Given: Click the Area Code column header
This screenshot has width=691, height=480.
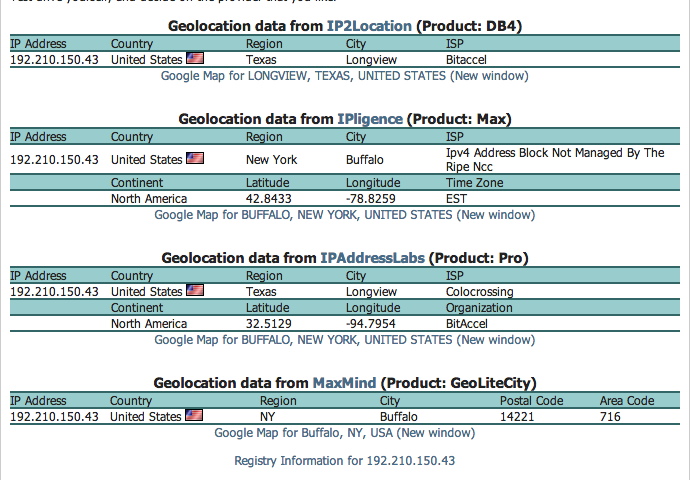Looking at the screenshot, I should (627, 401).
